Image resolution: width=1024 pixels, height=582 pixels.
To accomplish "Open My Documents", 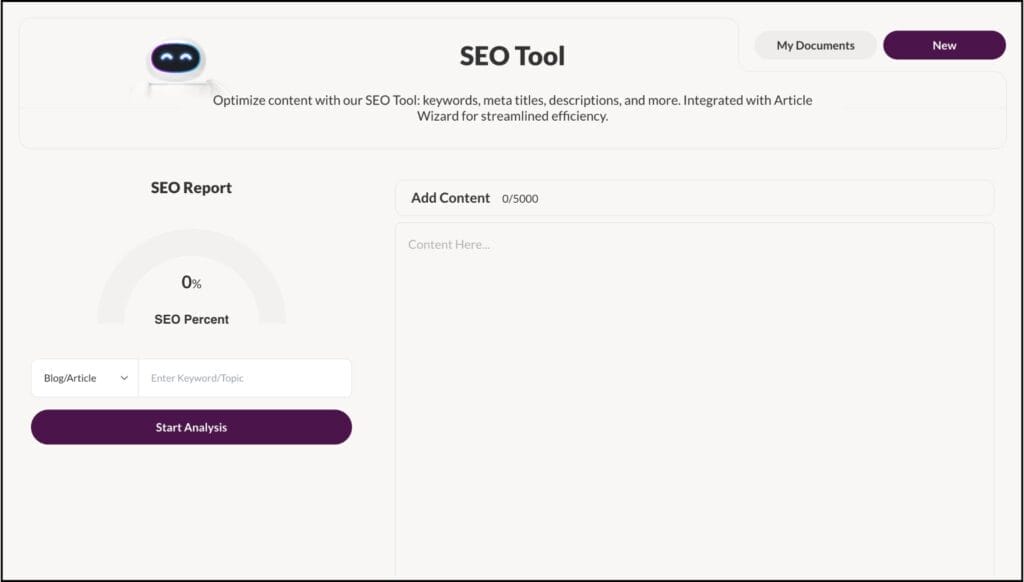I will pyautogui.click(x=815, y=46).
